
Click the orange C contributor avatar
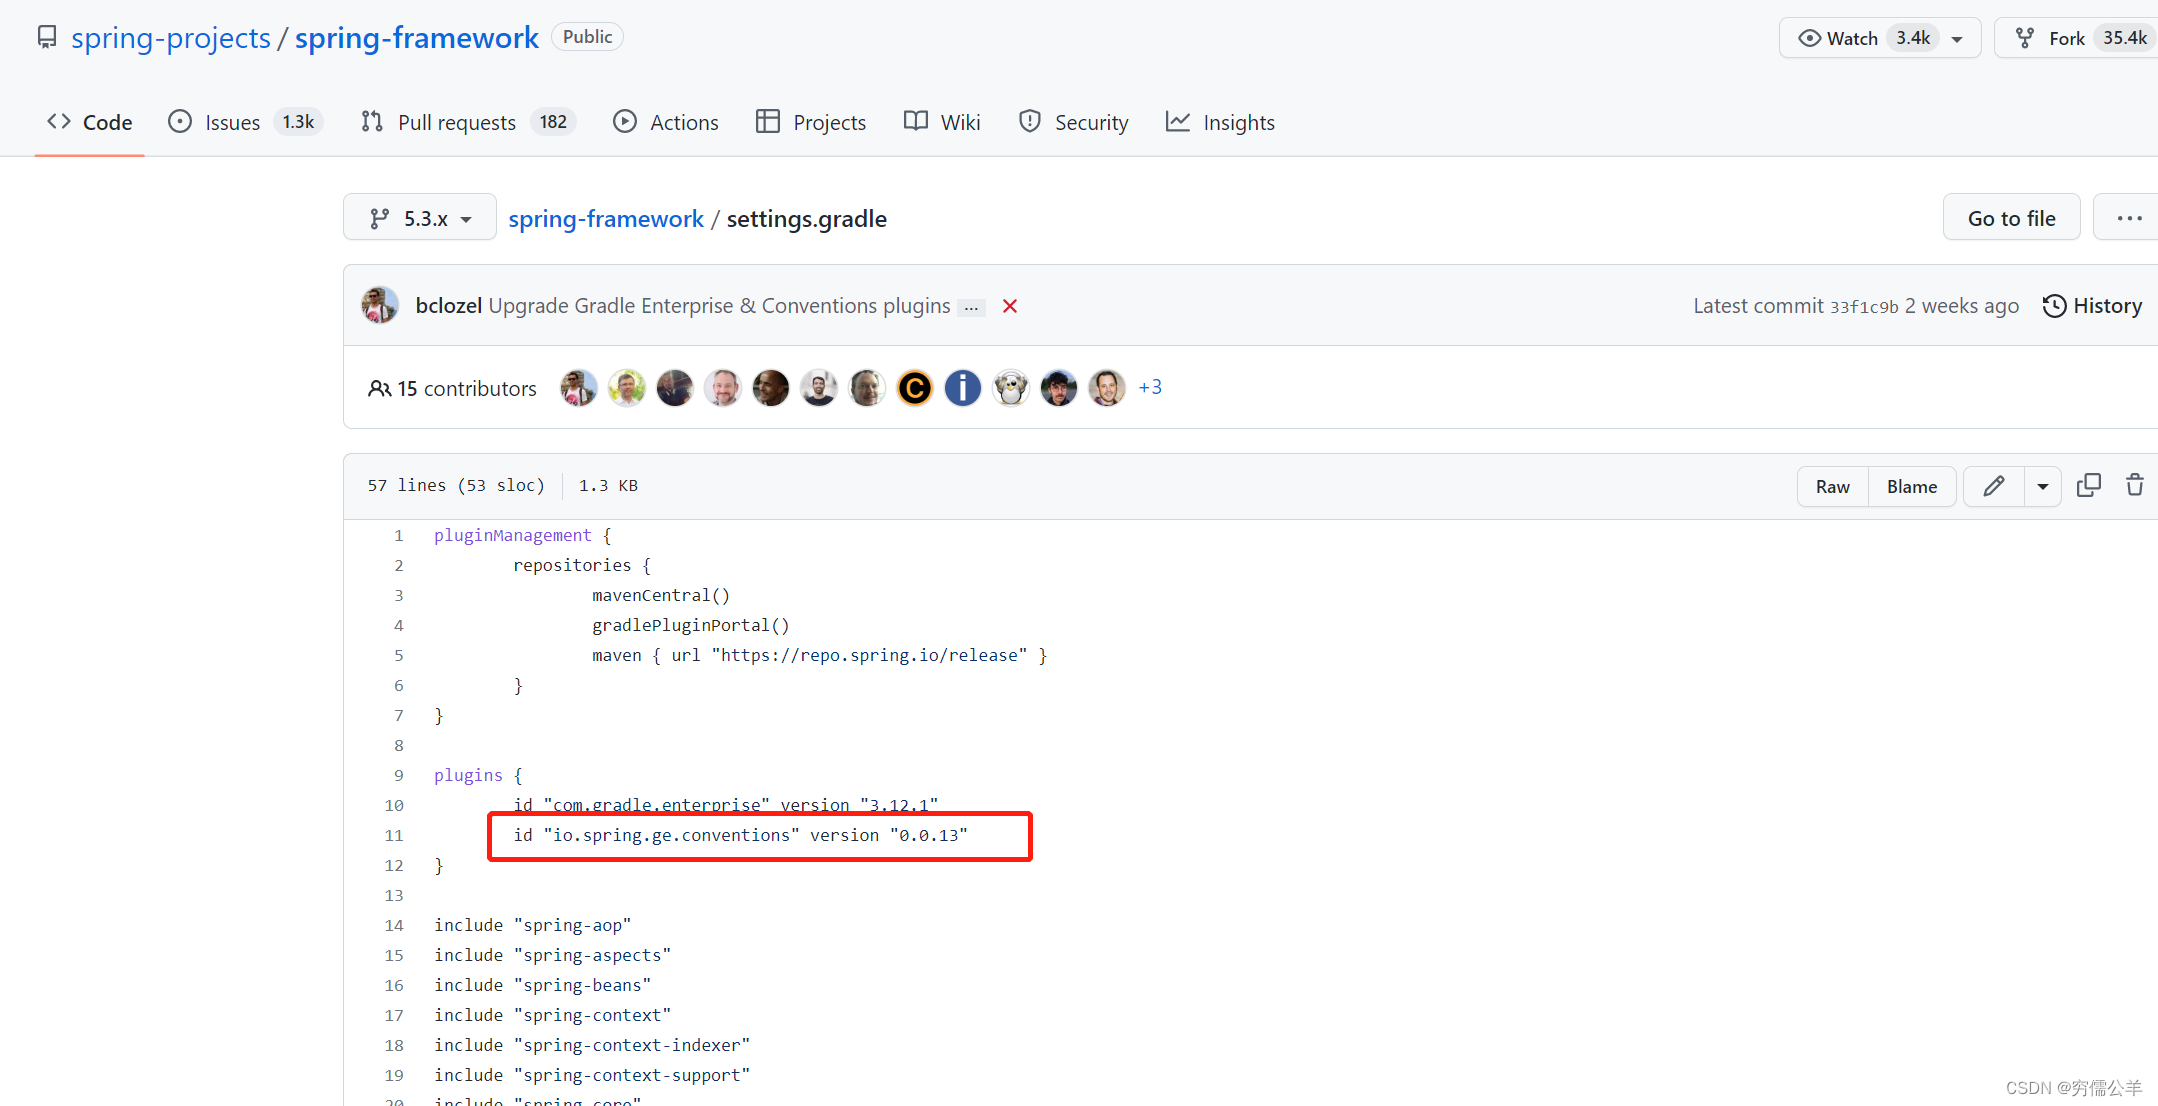[914, 388]
